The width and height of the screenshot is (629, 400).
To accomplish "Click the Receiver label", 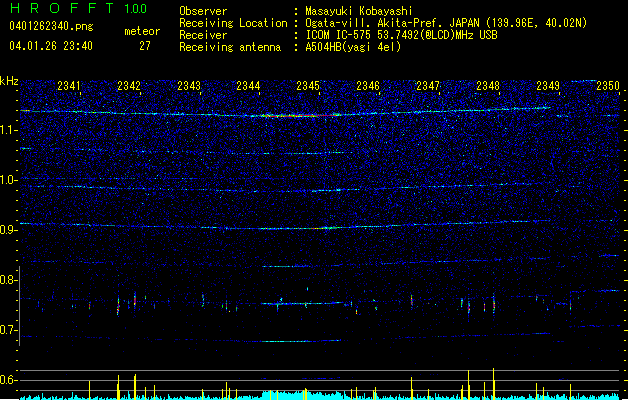I will tap(203, 35).
